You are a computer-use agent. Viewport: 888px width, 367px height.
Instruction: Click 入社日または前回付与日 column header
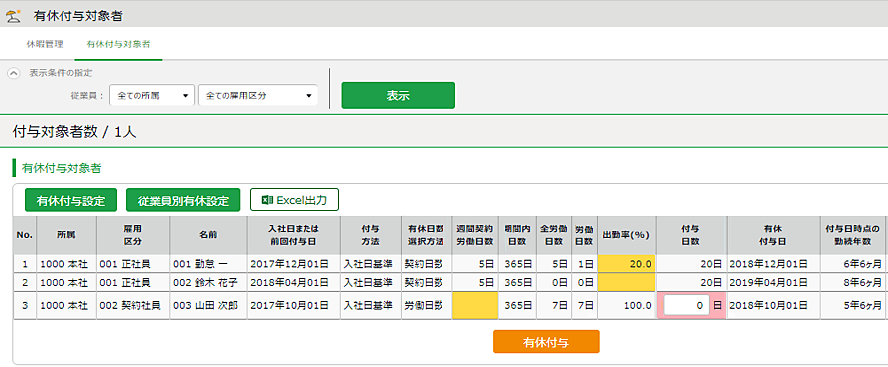(x=293, y=236)
